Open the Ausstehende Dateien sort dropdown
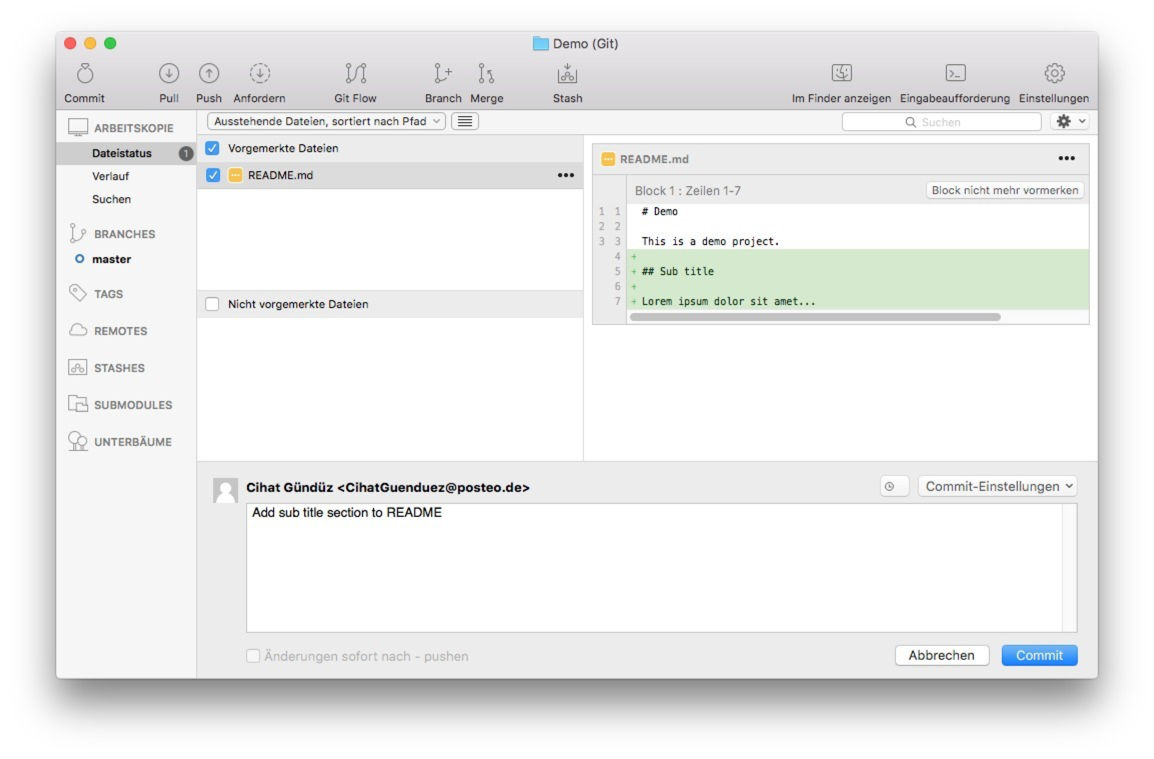 click(327, 121)
